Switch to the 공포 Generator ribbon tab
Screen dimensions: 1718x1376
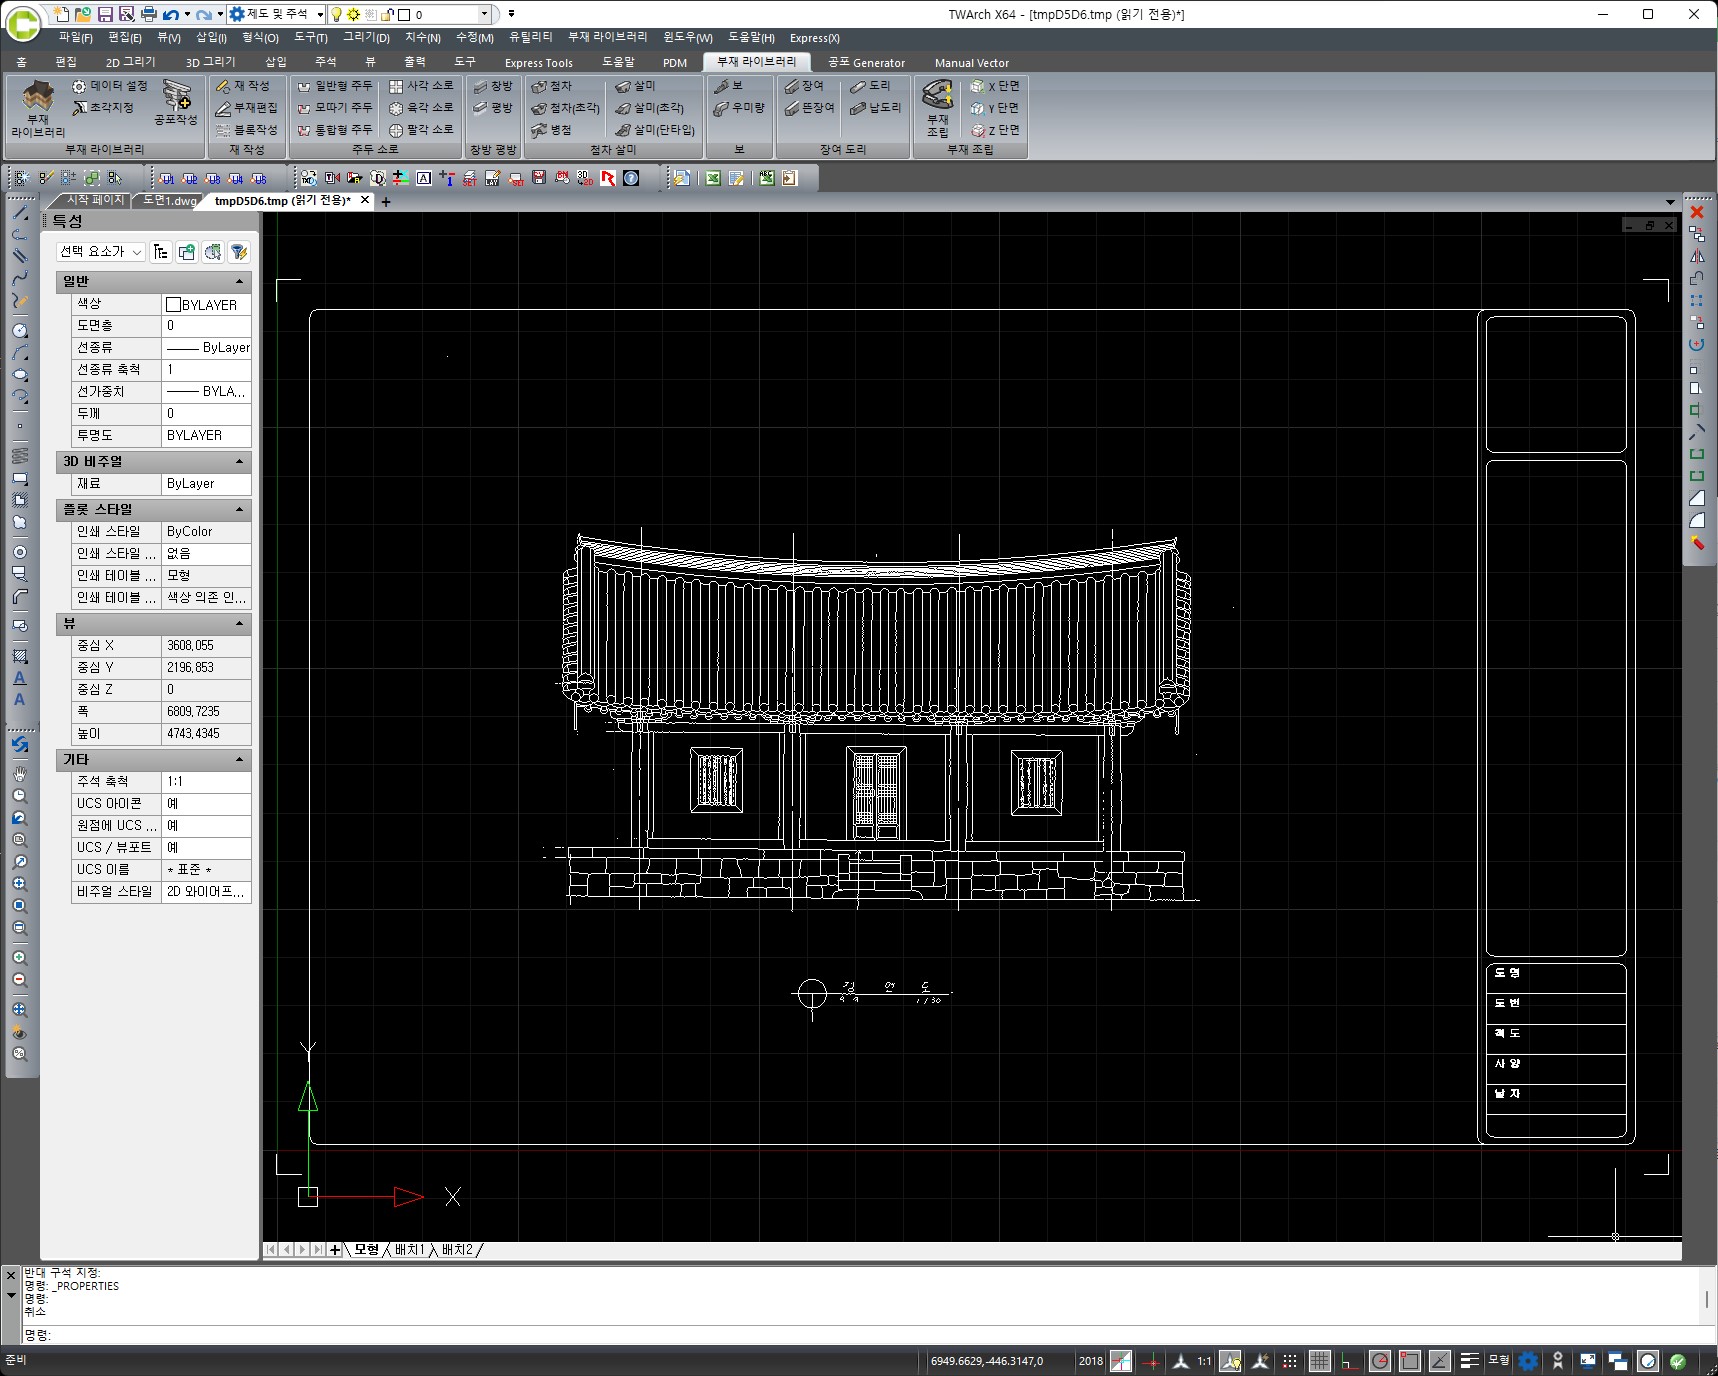click(x=866, y=62)
